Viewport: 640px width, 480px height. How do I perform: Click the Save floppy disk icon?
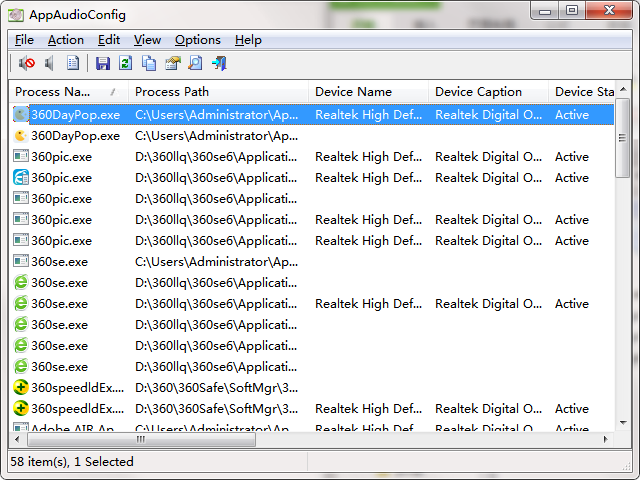click(x=103, y=64)
